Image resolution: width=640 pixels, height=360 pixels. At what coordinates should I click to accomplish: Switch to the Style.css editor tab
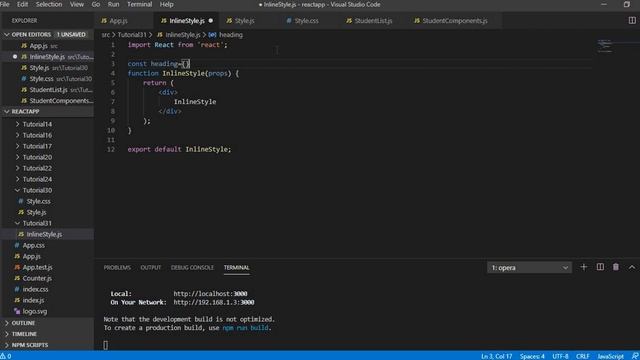click(307, 20)
